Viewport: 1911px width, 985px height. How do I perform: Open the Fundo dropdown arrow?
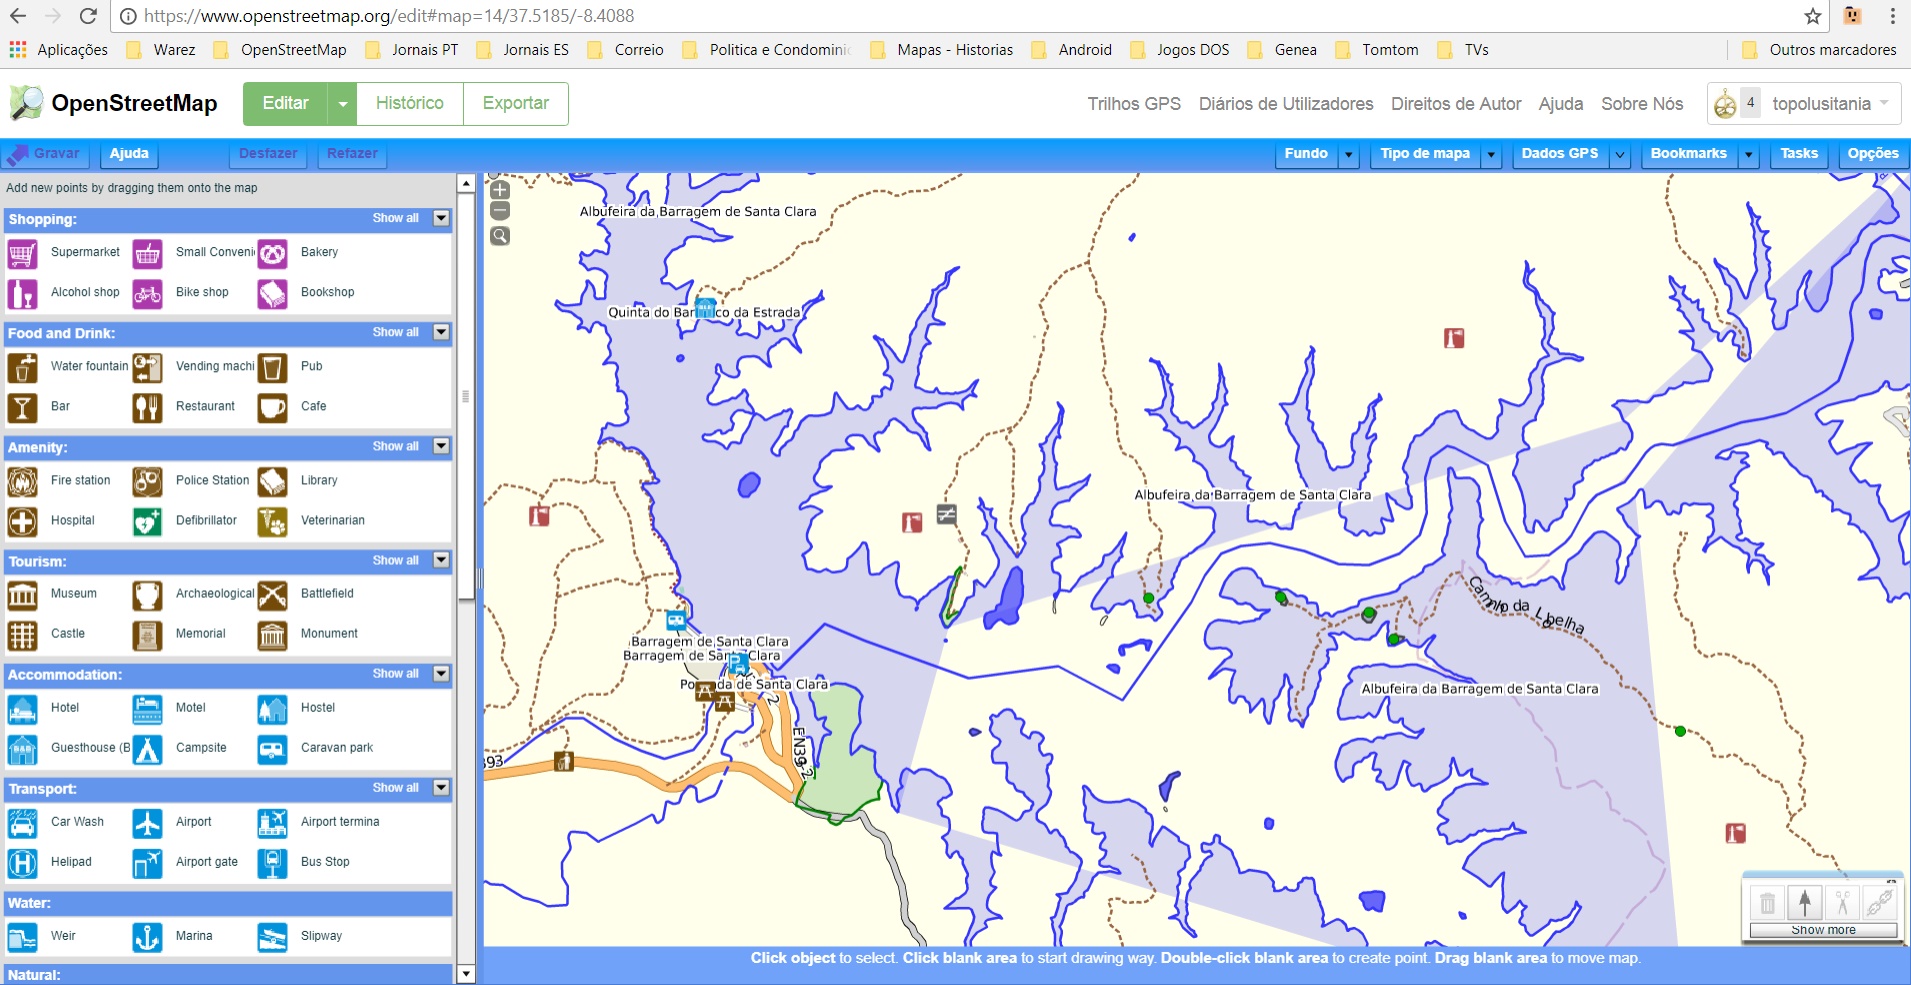tap(1349, 154)
